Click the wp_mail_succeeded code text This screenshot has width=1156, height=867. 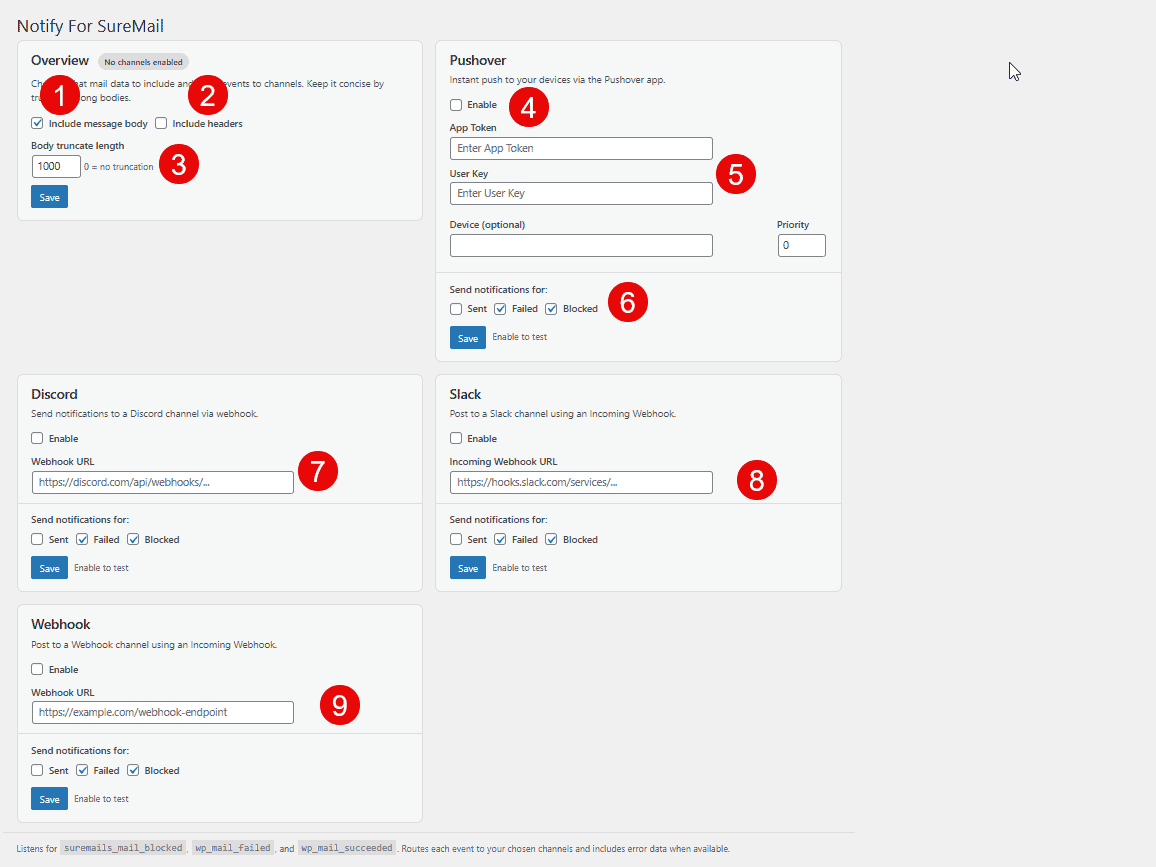click(x=347, y=848)
